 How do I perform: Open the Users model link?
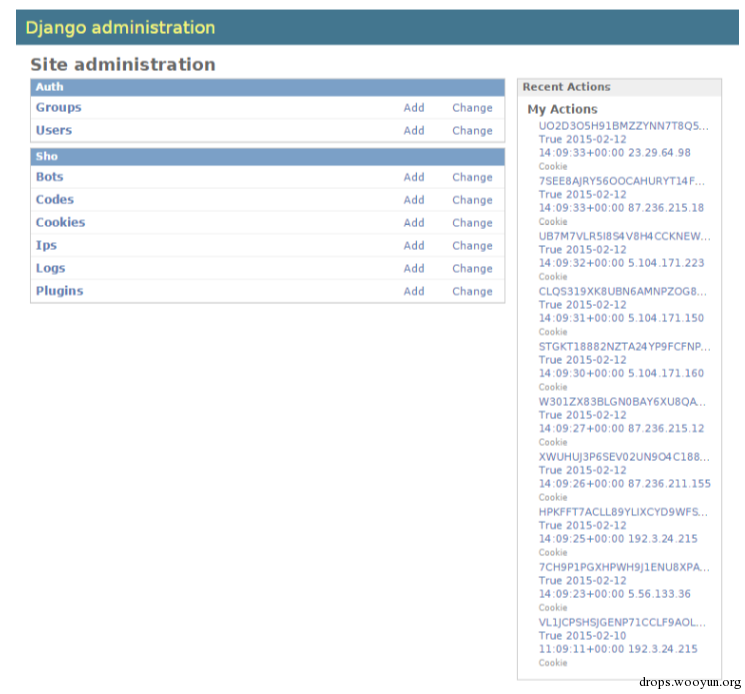point(54,130)
